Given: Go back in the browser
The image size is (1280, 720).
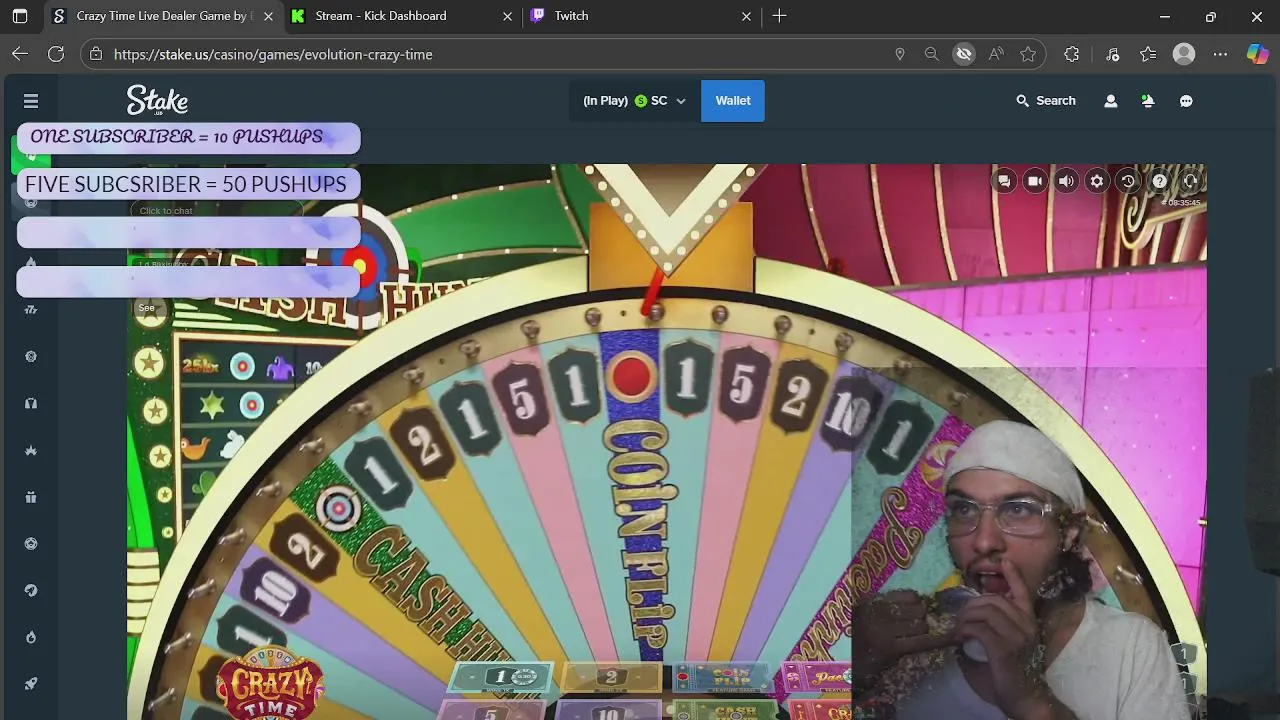Looking at the screenshot, I should point(20,54).
